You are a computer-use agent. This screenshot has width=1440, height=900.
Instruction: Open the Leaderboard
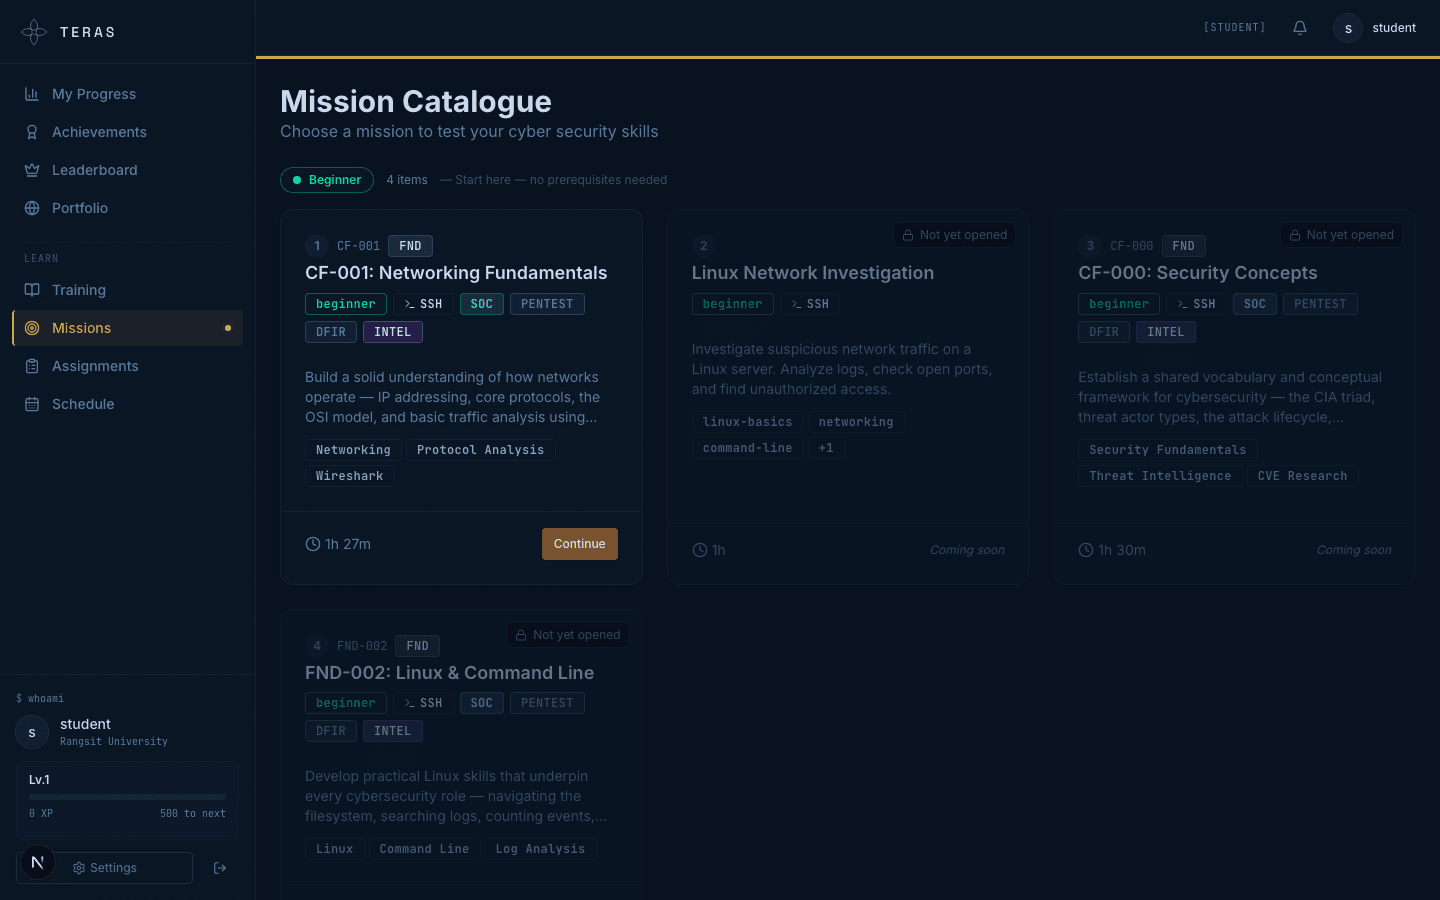127,170
